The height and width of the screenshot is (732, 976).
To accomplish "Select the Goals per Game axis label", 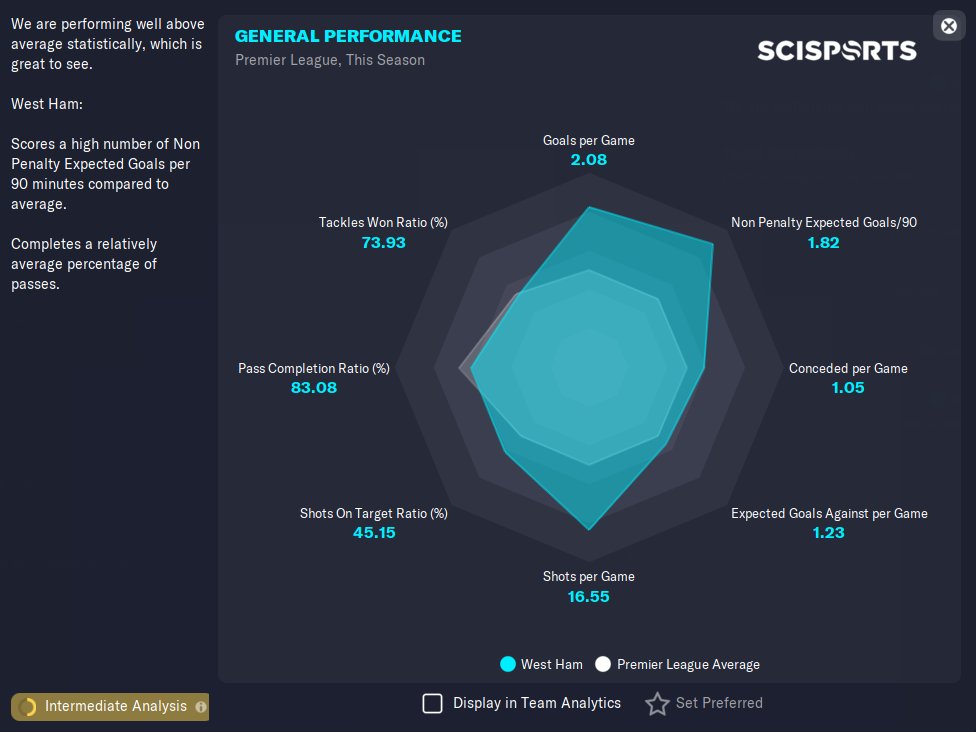I will [x=588, y=140].
